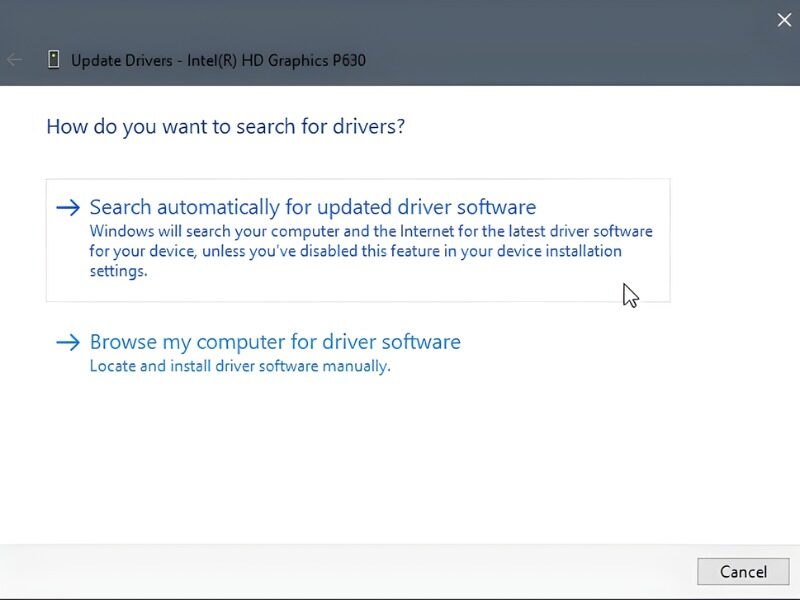Click the device icon beside Update Drivers title
The image size is (800, 600).
54,60
